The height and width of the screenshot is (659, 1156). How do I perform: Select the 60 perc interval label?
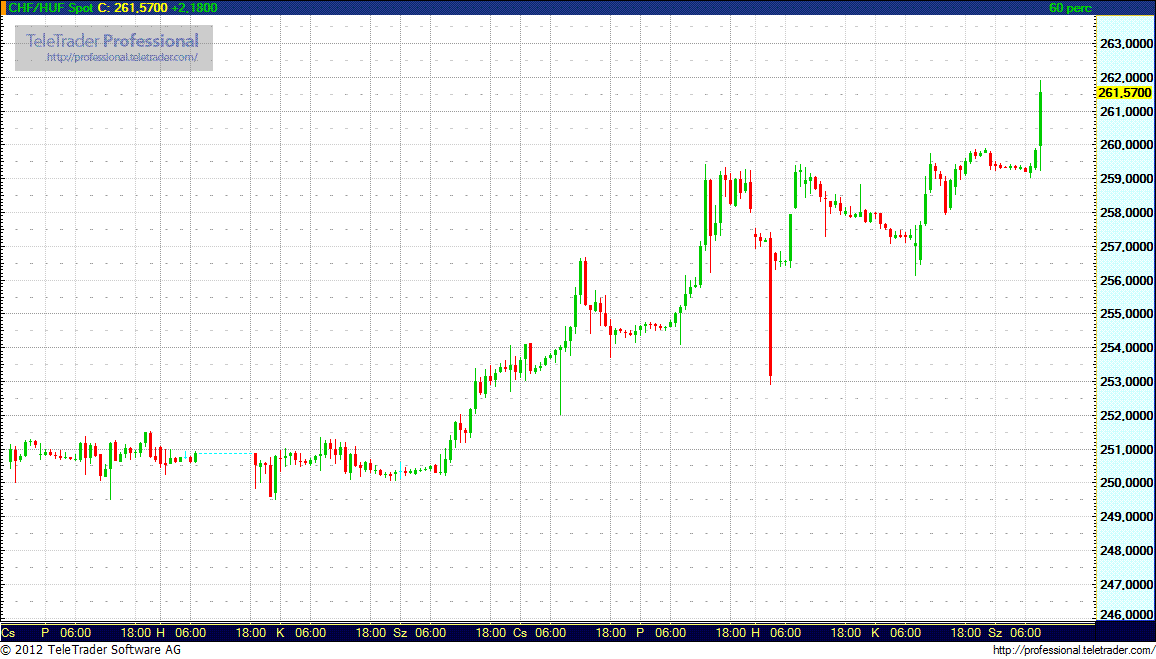click(x=1070, y=7)
